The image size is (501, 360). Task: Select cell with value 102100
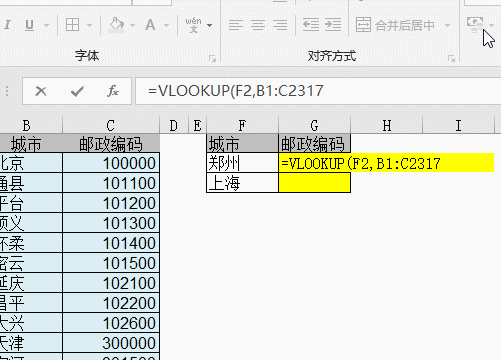(x=111, y=283)
